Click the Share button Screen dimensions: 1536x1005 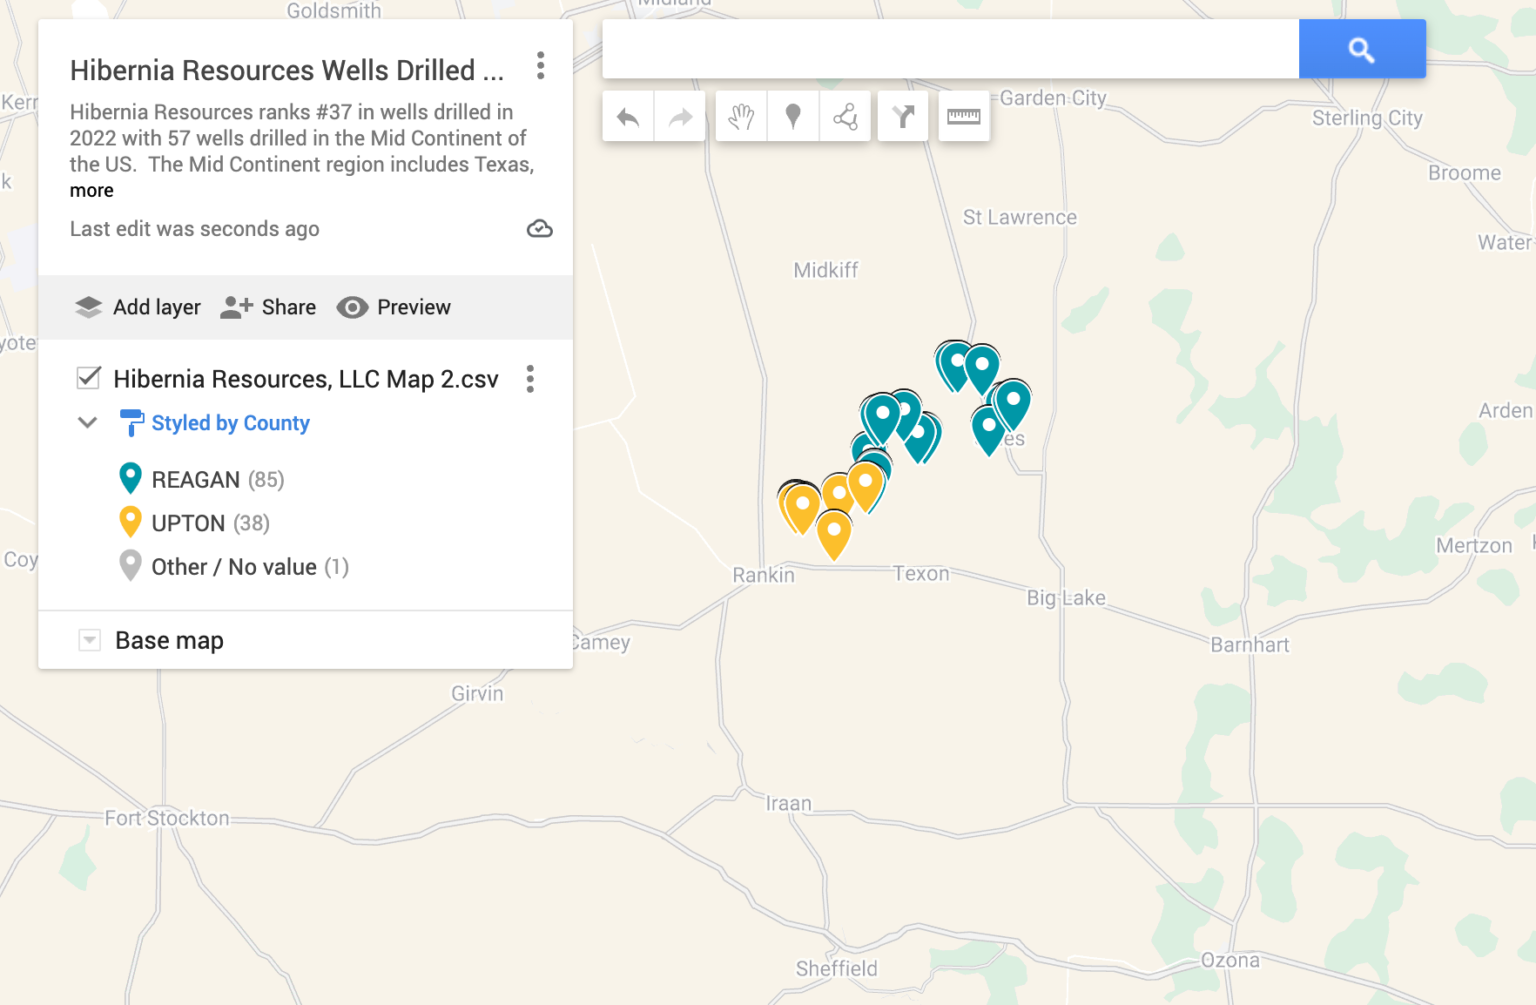pyautogui.click(x=268, y=307)
